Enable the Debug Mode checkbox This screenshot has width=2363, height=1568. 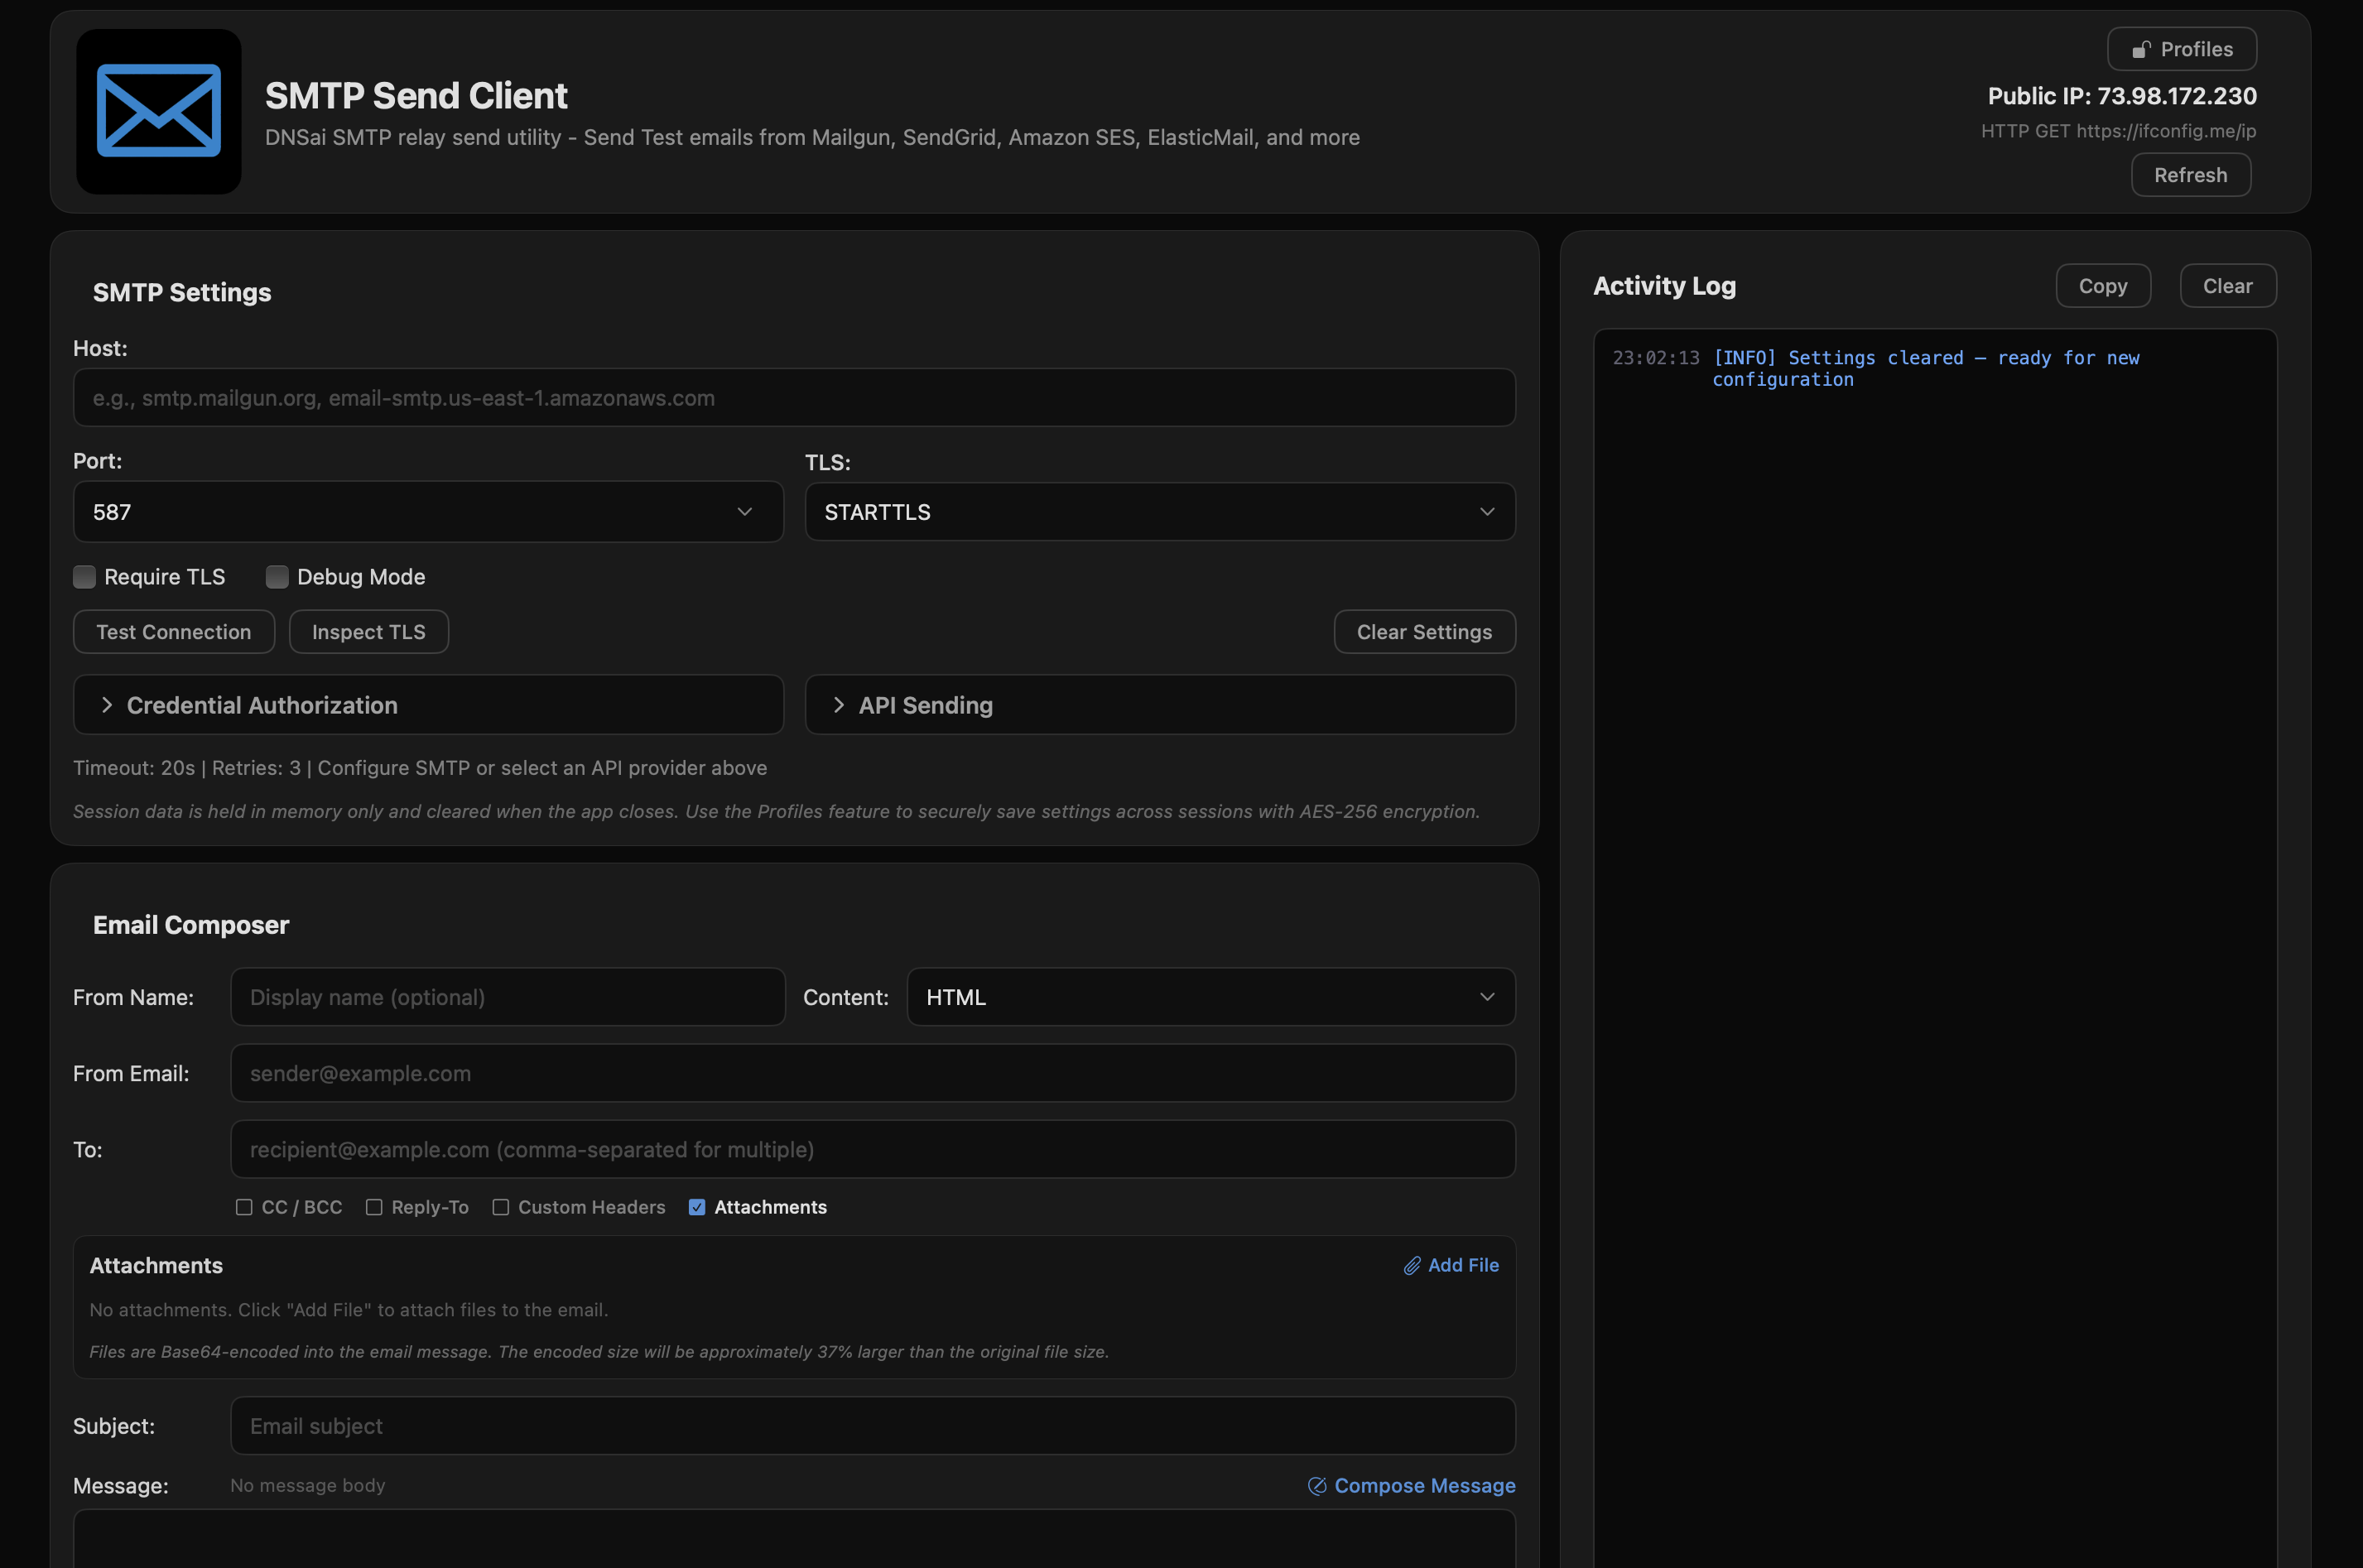click(277, 577)
